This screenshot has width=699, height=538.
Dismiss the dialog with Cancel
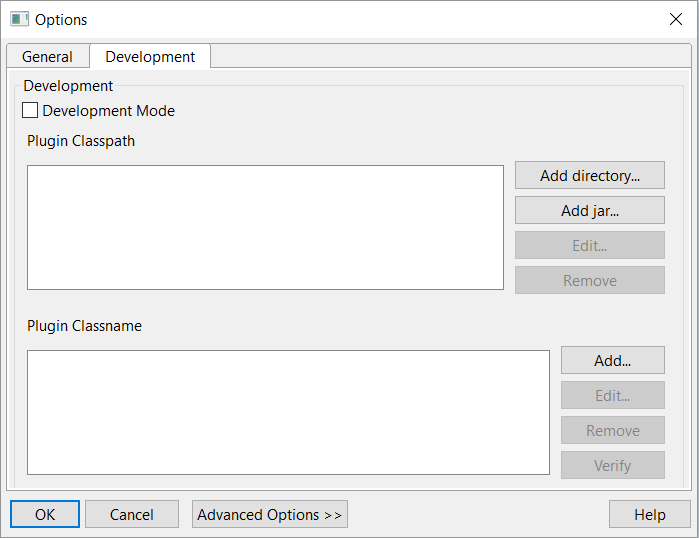(132, 514)
